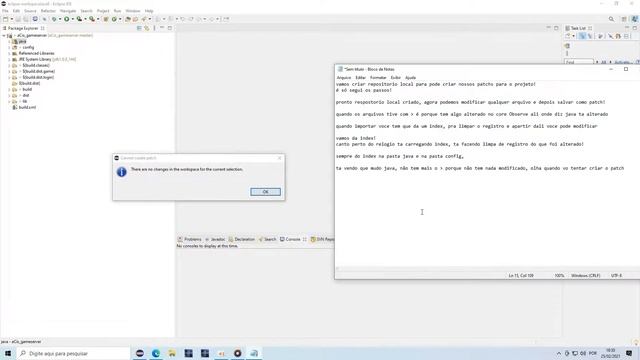Image resolution: width=640 pixels, height=360 pixels.
Task: Open Package Explorer view menu
Action: pos(154,28)
